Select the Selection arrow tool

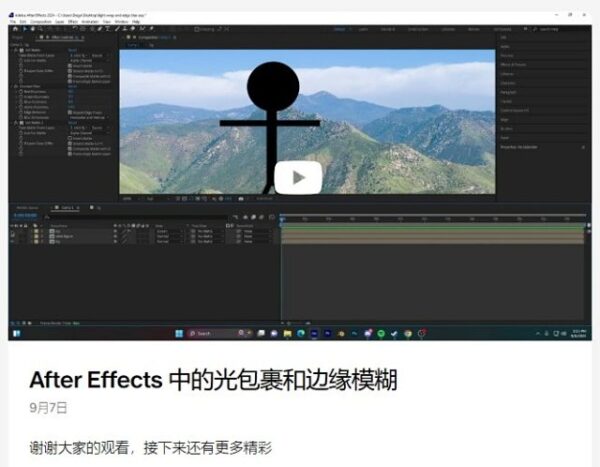click(x=24, y=29)
